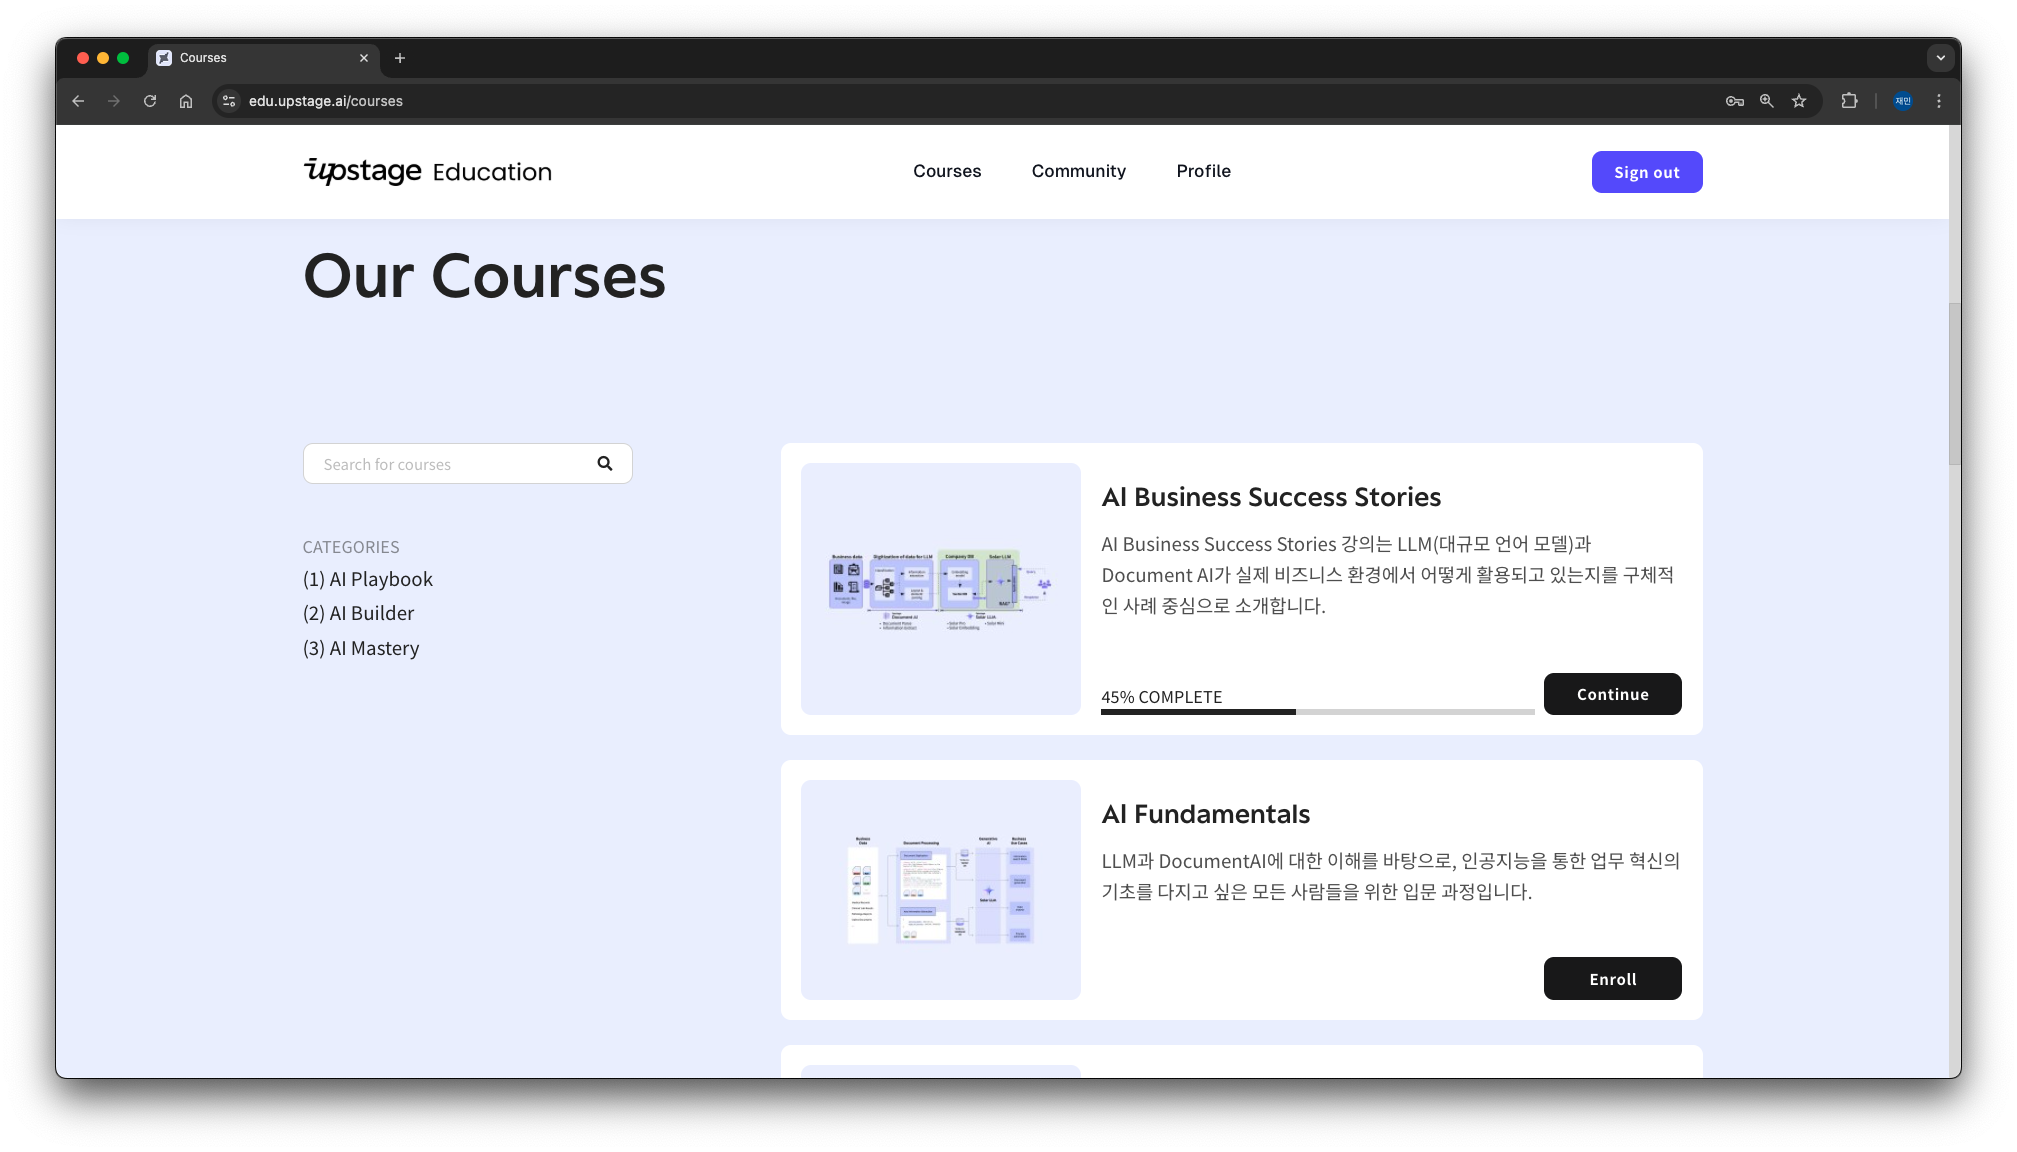Image resolution: width=2017 pixels, height=1152 pixels.
Task: Click the browser home icon
Action: coord(186,101)
